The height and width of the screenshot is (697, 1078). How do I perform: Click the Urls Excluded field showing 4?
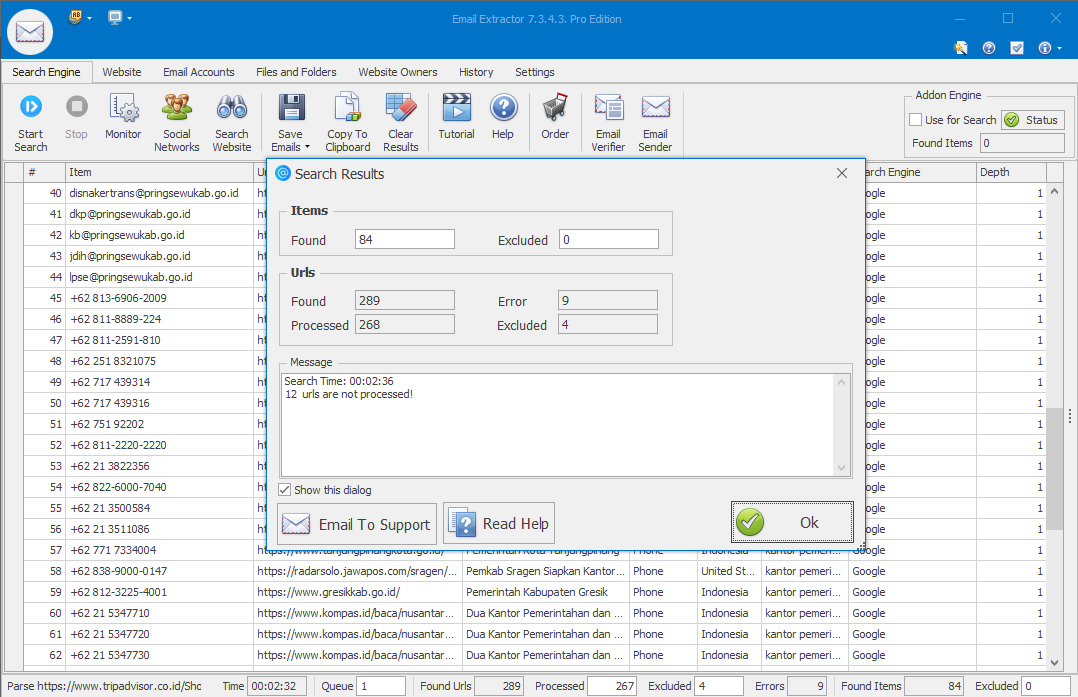(x=608, y=324)
